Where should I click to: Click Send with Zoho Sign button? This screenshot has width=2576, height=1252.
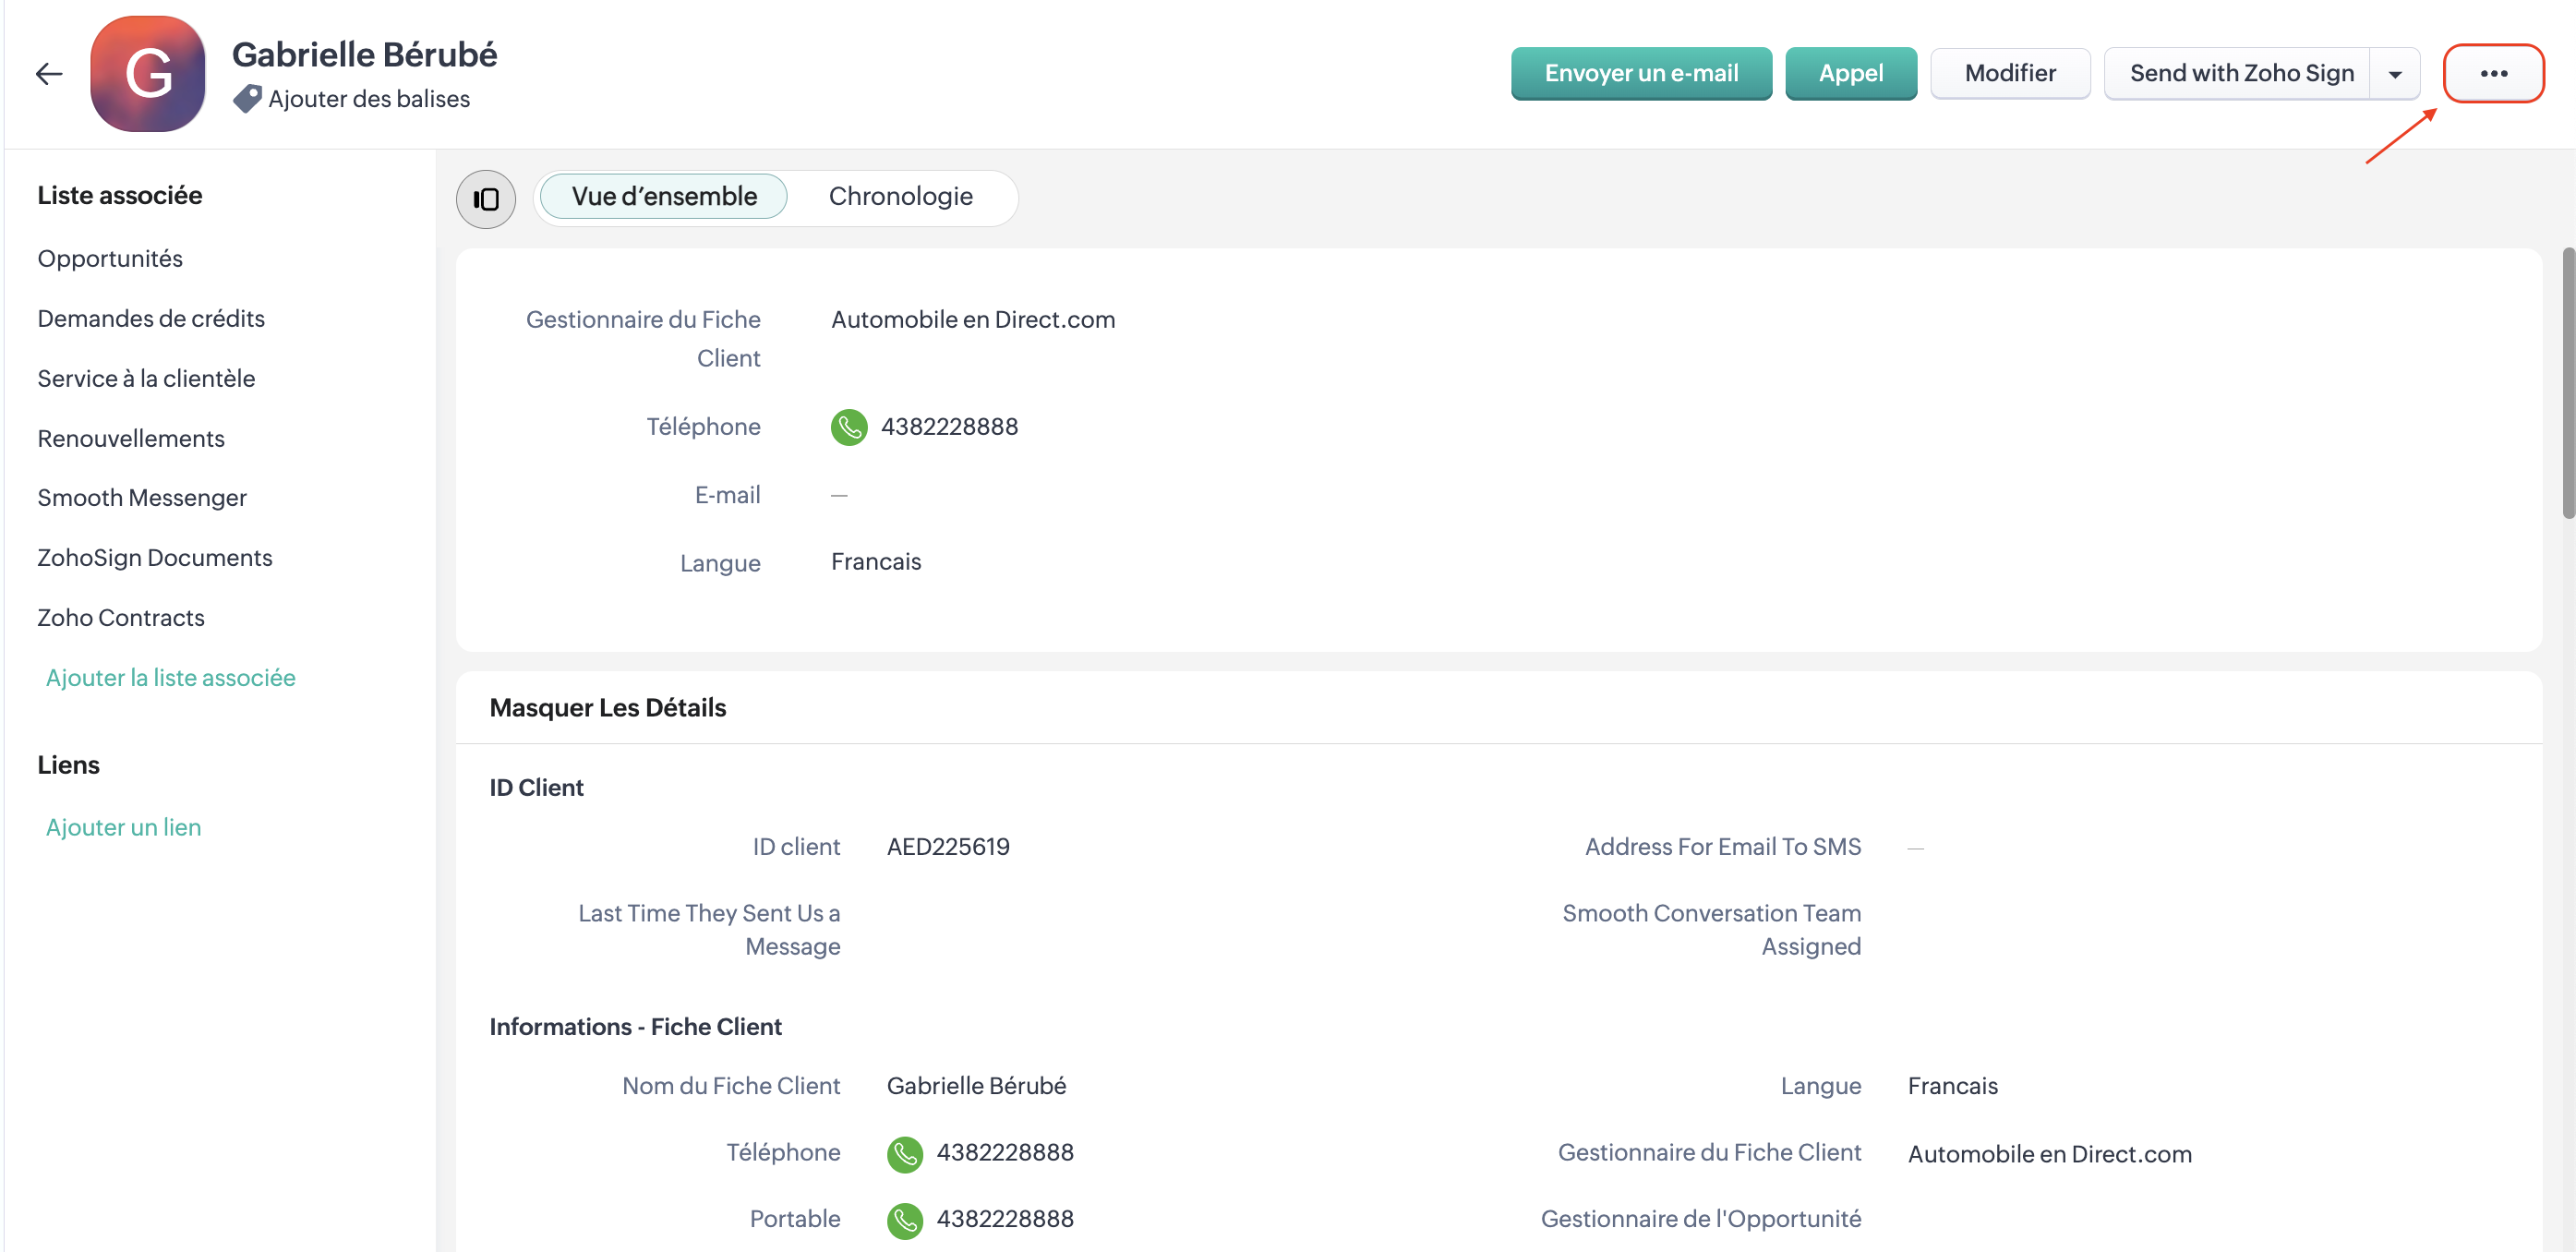[x=2240, y=74]
